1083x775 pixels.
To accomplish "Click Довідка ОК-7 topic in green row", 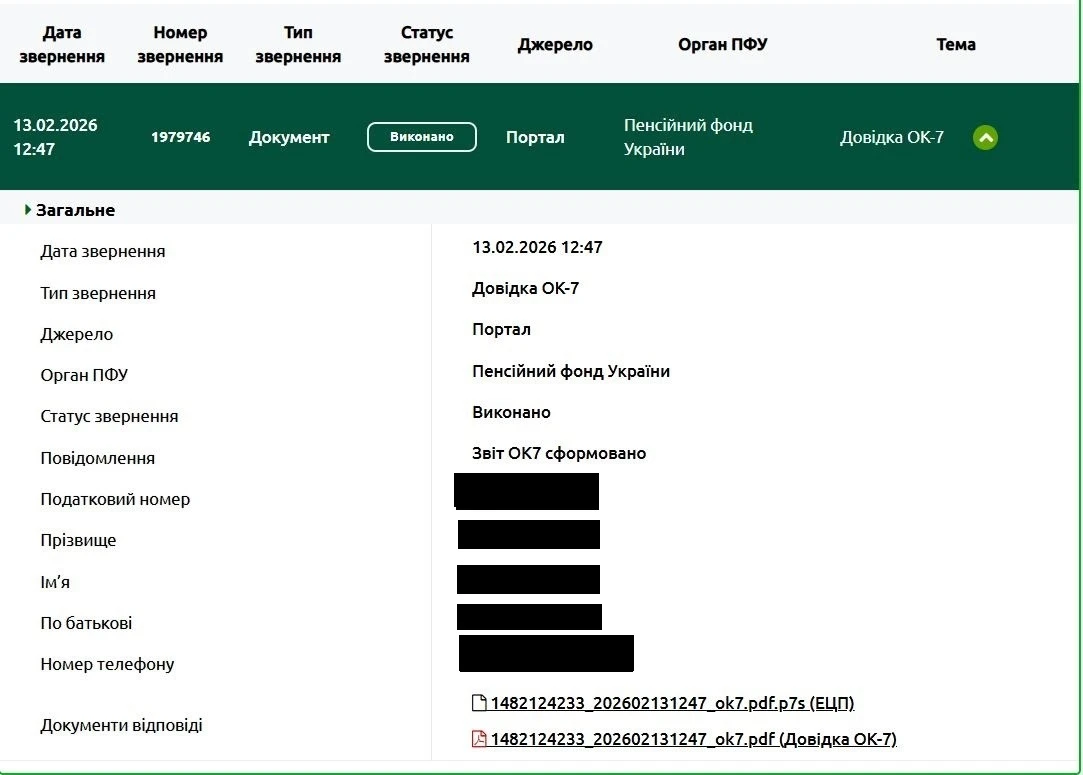I will coord(891,138).
